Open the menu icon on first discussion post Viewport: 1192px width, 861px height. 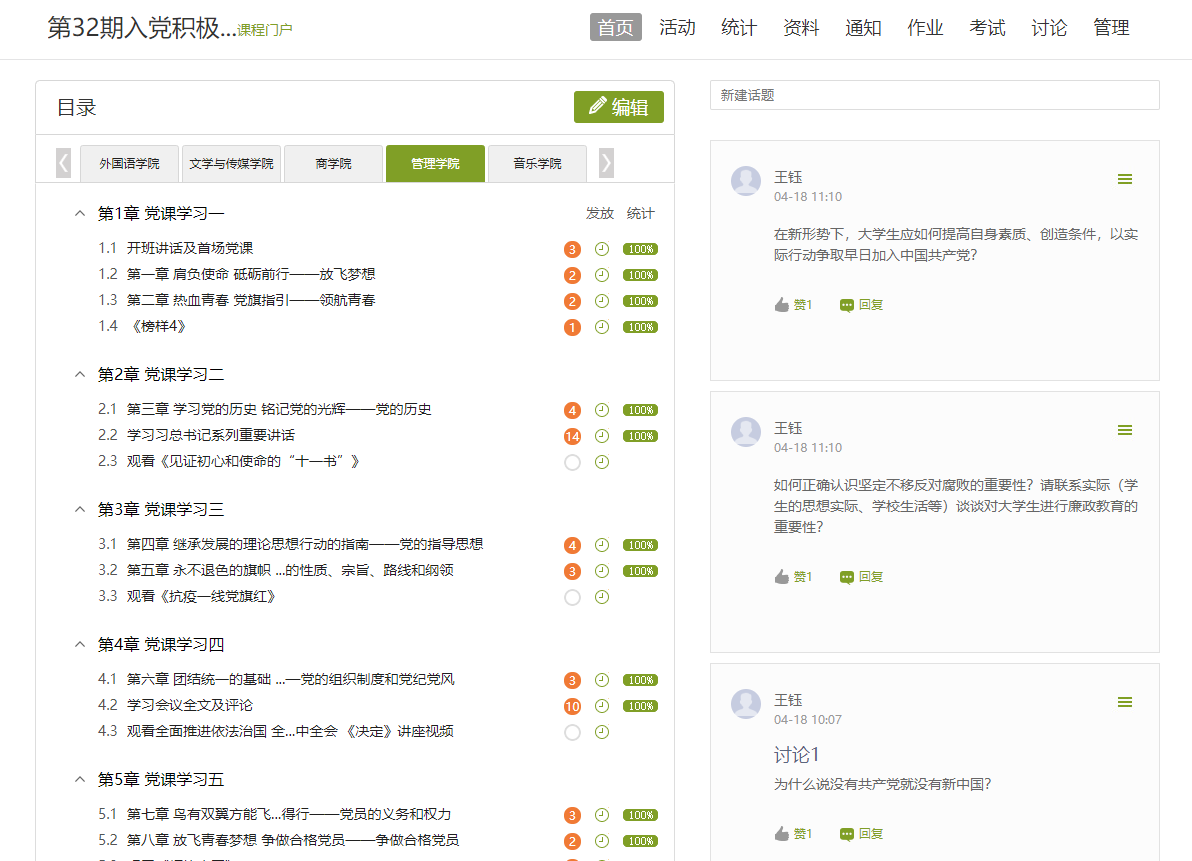point(1125,179)
